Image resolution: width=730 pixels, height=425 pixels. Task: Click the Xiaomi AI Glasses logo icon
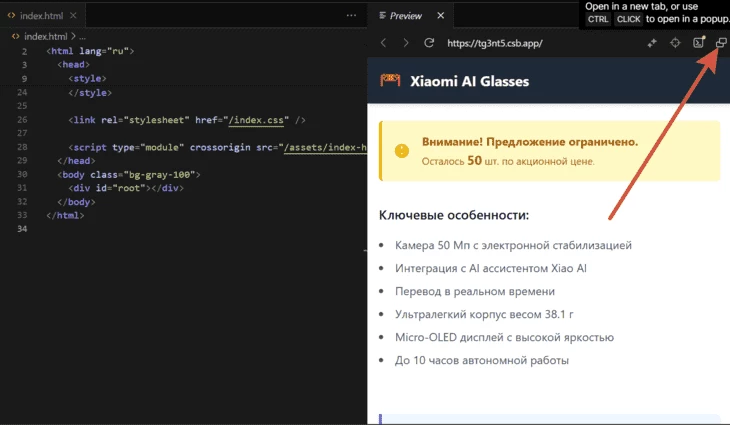coord(390,80)
